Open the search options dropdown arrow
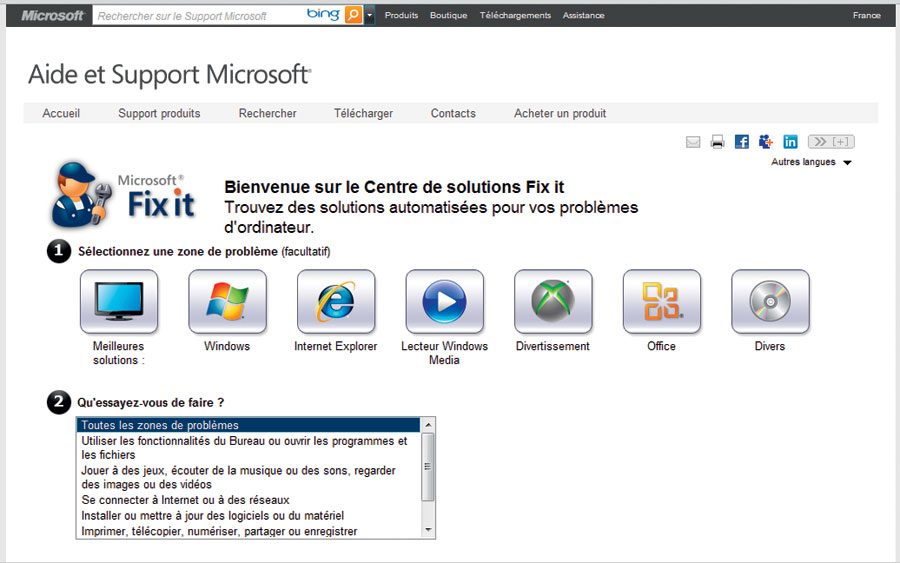The image size is (900, 563). (x=370, y=15)
